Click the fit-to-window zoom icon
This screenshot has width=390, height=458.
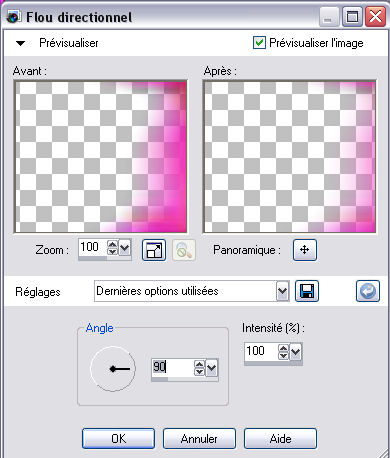pyautogui.click(x=154, y=250)
